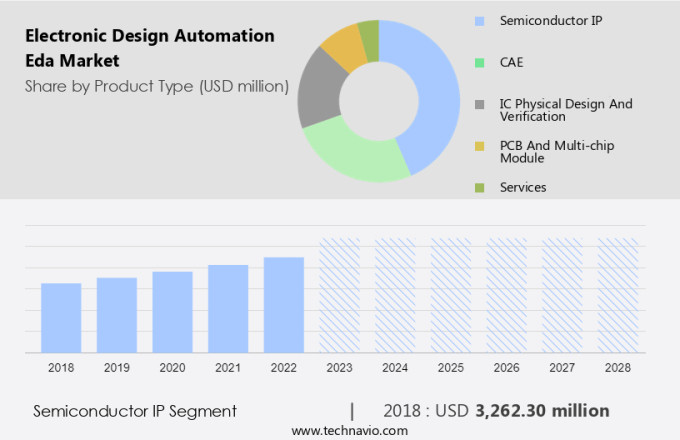This screenshot has height=440, width=680.
Task: Click the yellow PCB and Multi-chip legend swatch
Action: coord(478,146)
